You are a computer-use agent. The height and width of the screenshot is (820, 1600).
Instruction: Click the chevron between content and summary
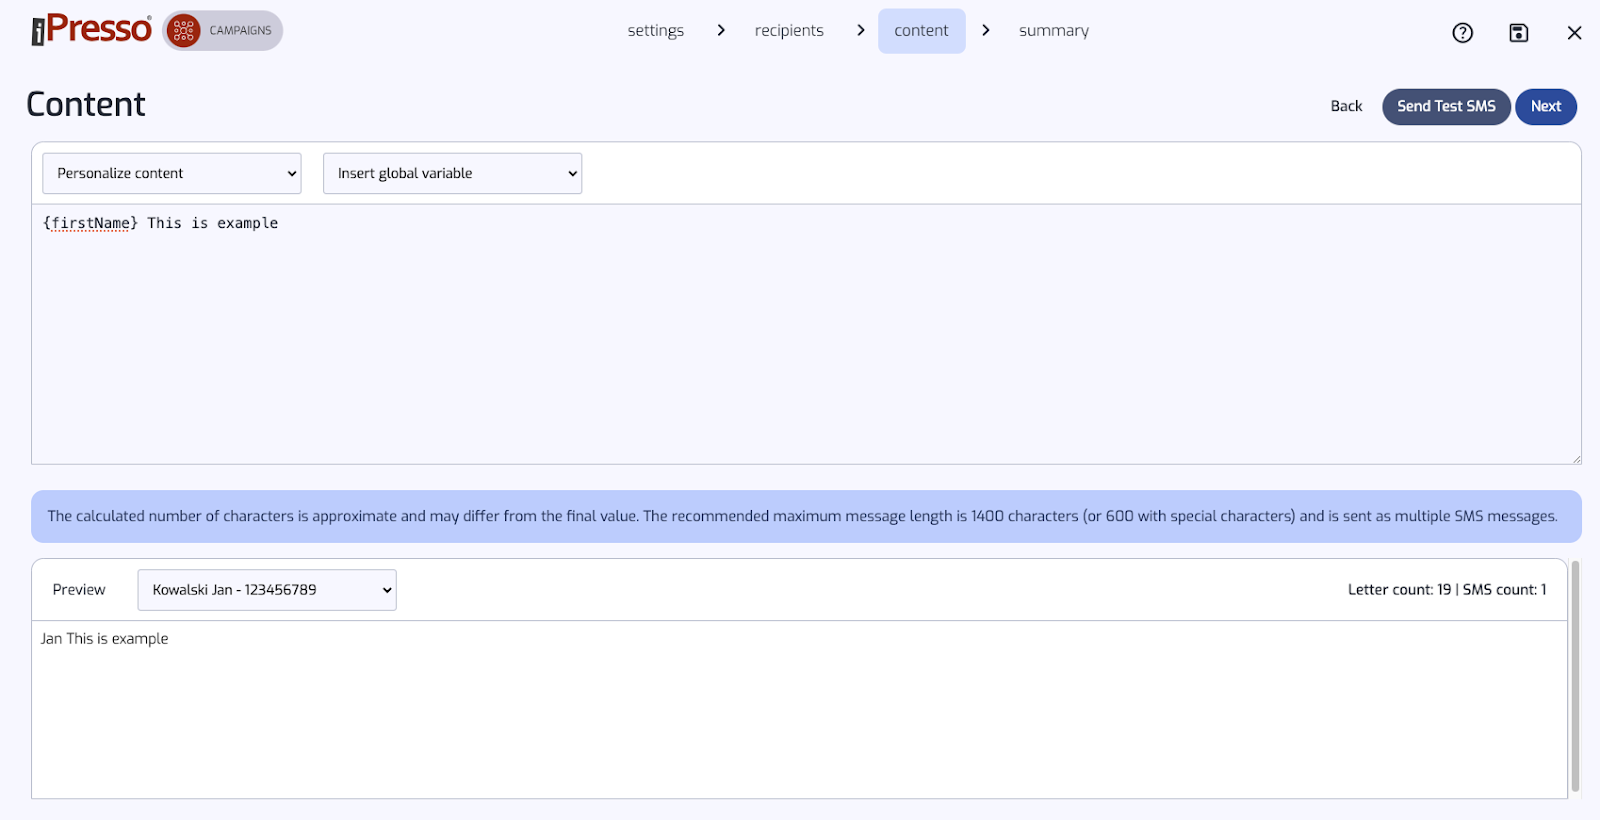[986, 31]
